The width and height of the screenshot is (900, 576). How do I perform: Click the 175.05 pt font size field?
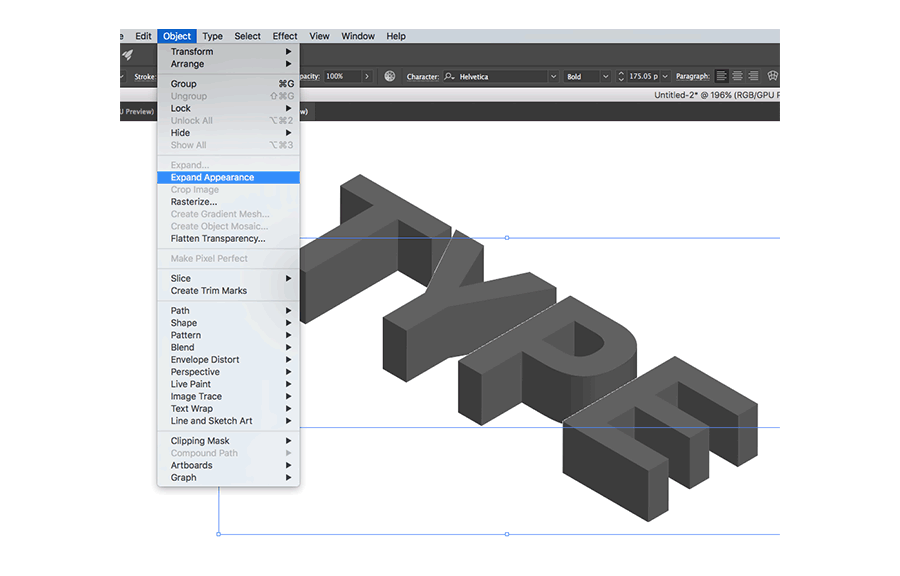(x=643, y=76)
